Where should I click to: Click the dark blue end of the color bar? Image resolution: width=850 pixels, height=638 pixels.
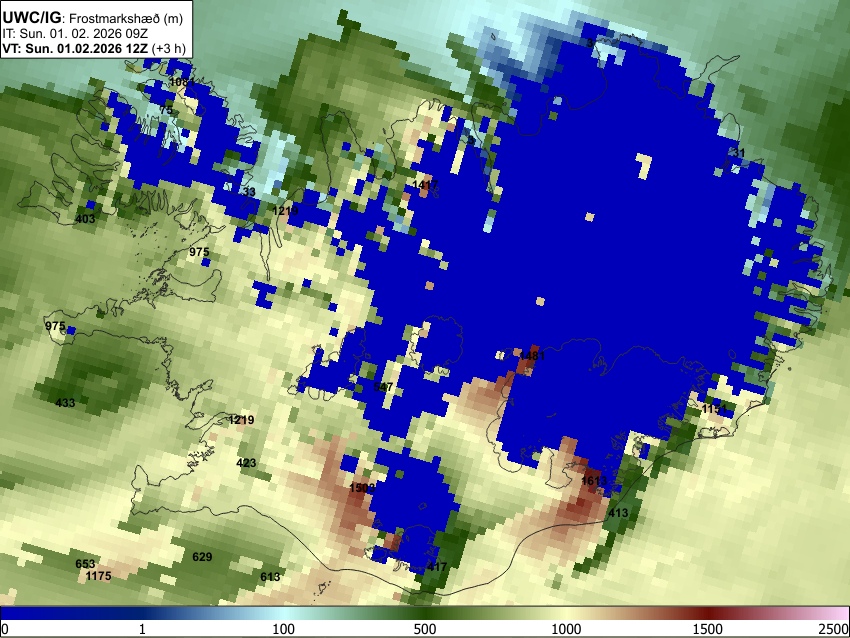[33, 613]
